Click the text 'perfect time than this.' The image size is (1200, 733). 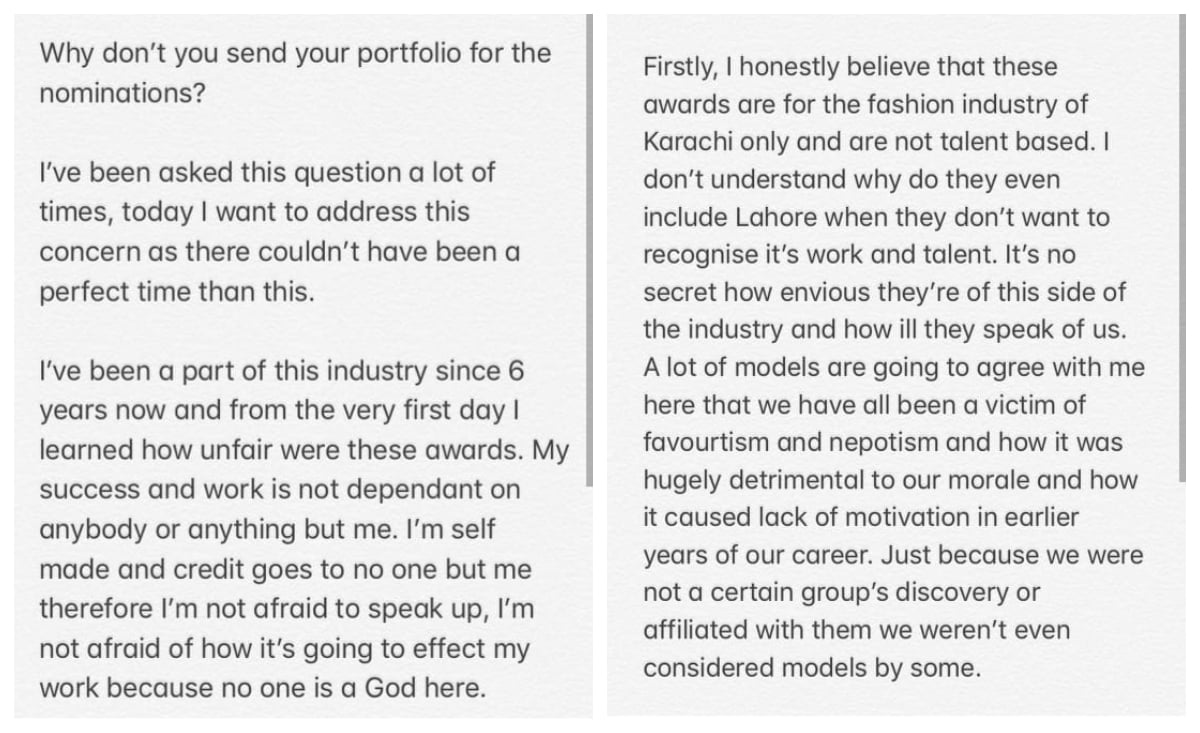175,292
